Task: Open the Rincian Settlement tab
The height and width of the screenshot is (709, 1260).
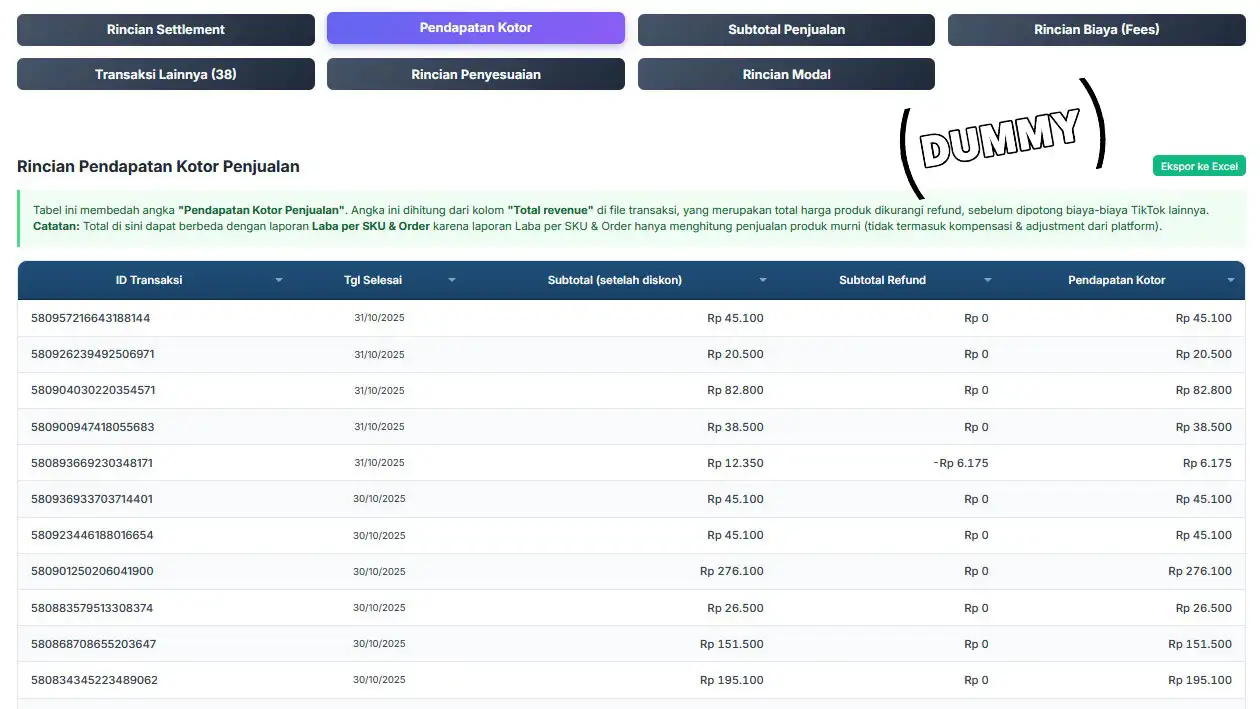Action: pos(166,30)
